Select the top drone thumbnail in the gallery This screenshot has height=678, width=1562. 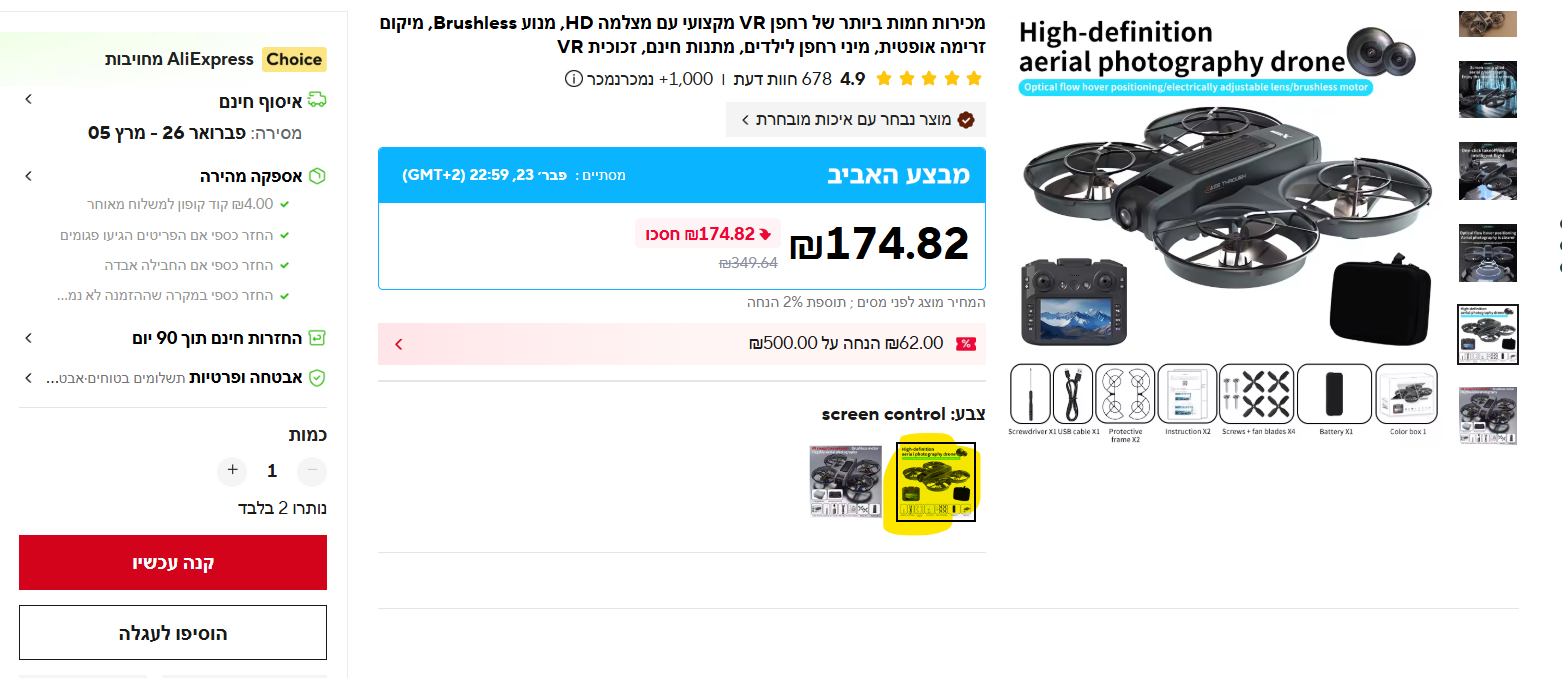point(1488,23)
